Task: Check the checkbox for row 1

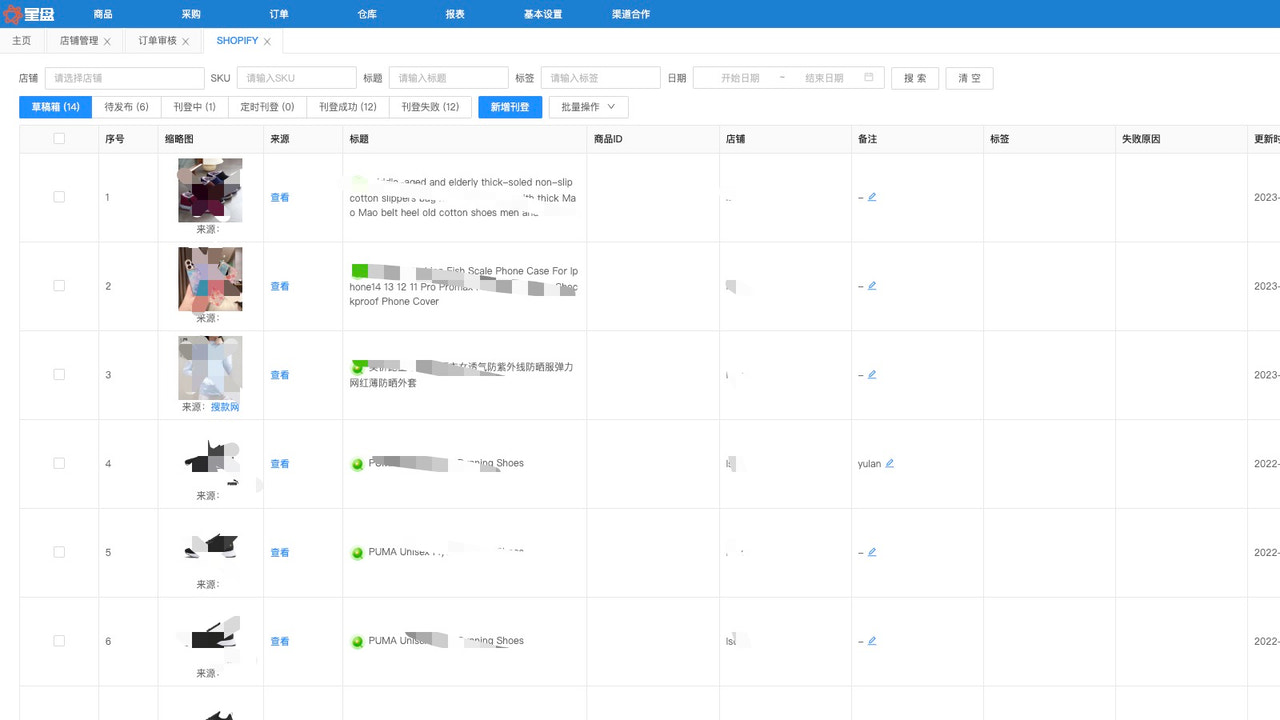Action: [59, 197]
